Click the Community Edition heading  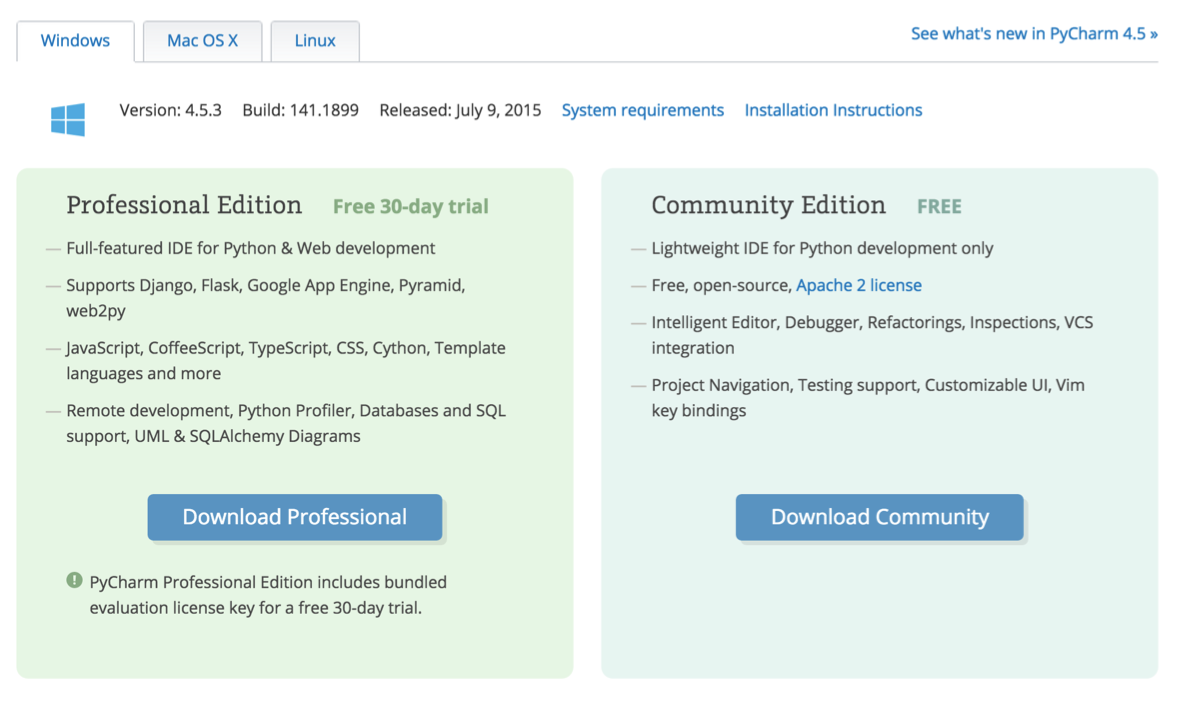[x=768, y=205]
